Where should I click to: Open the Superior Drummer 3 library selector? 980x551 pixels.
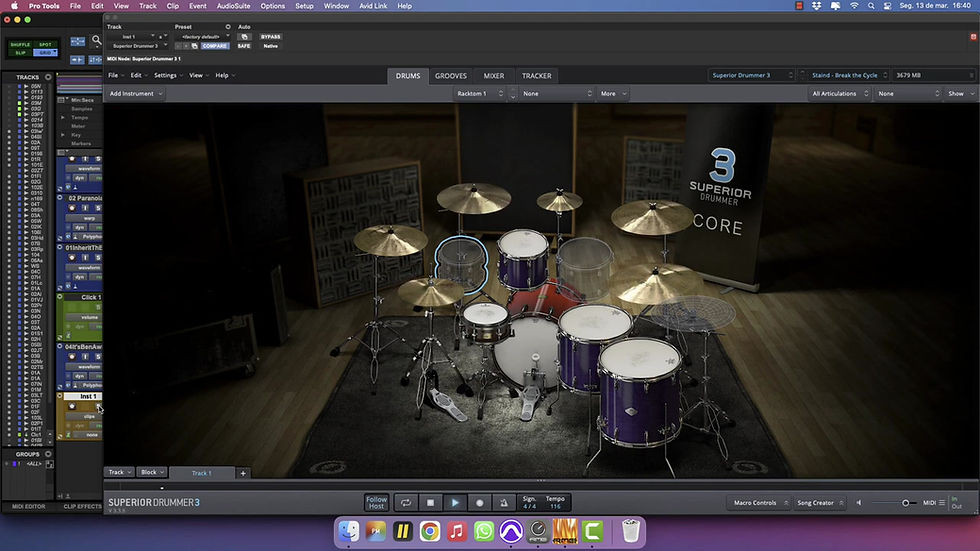click(x=751, y=76)
